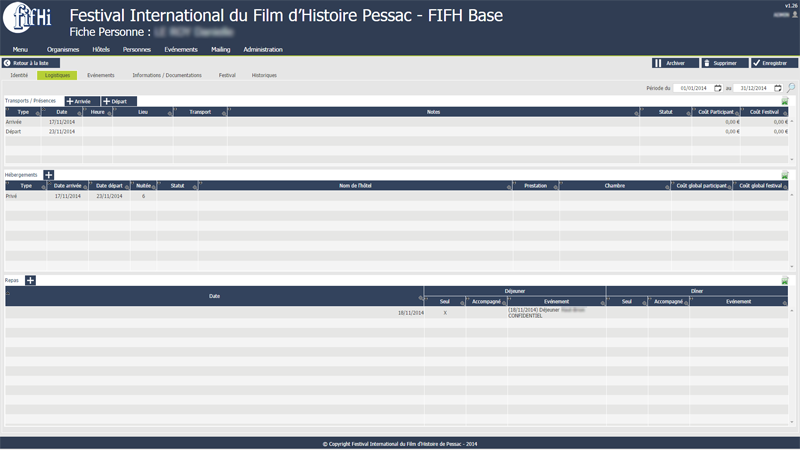This screenshot has width=800, height=450.
Task: Open the Administration menu
Action: click(263, 49)
